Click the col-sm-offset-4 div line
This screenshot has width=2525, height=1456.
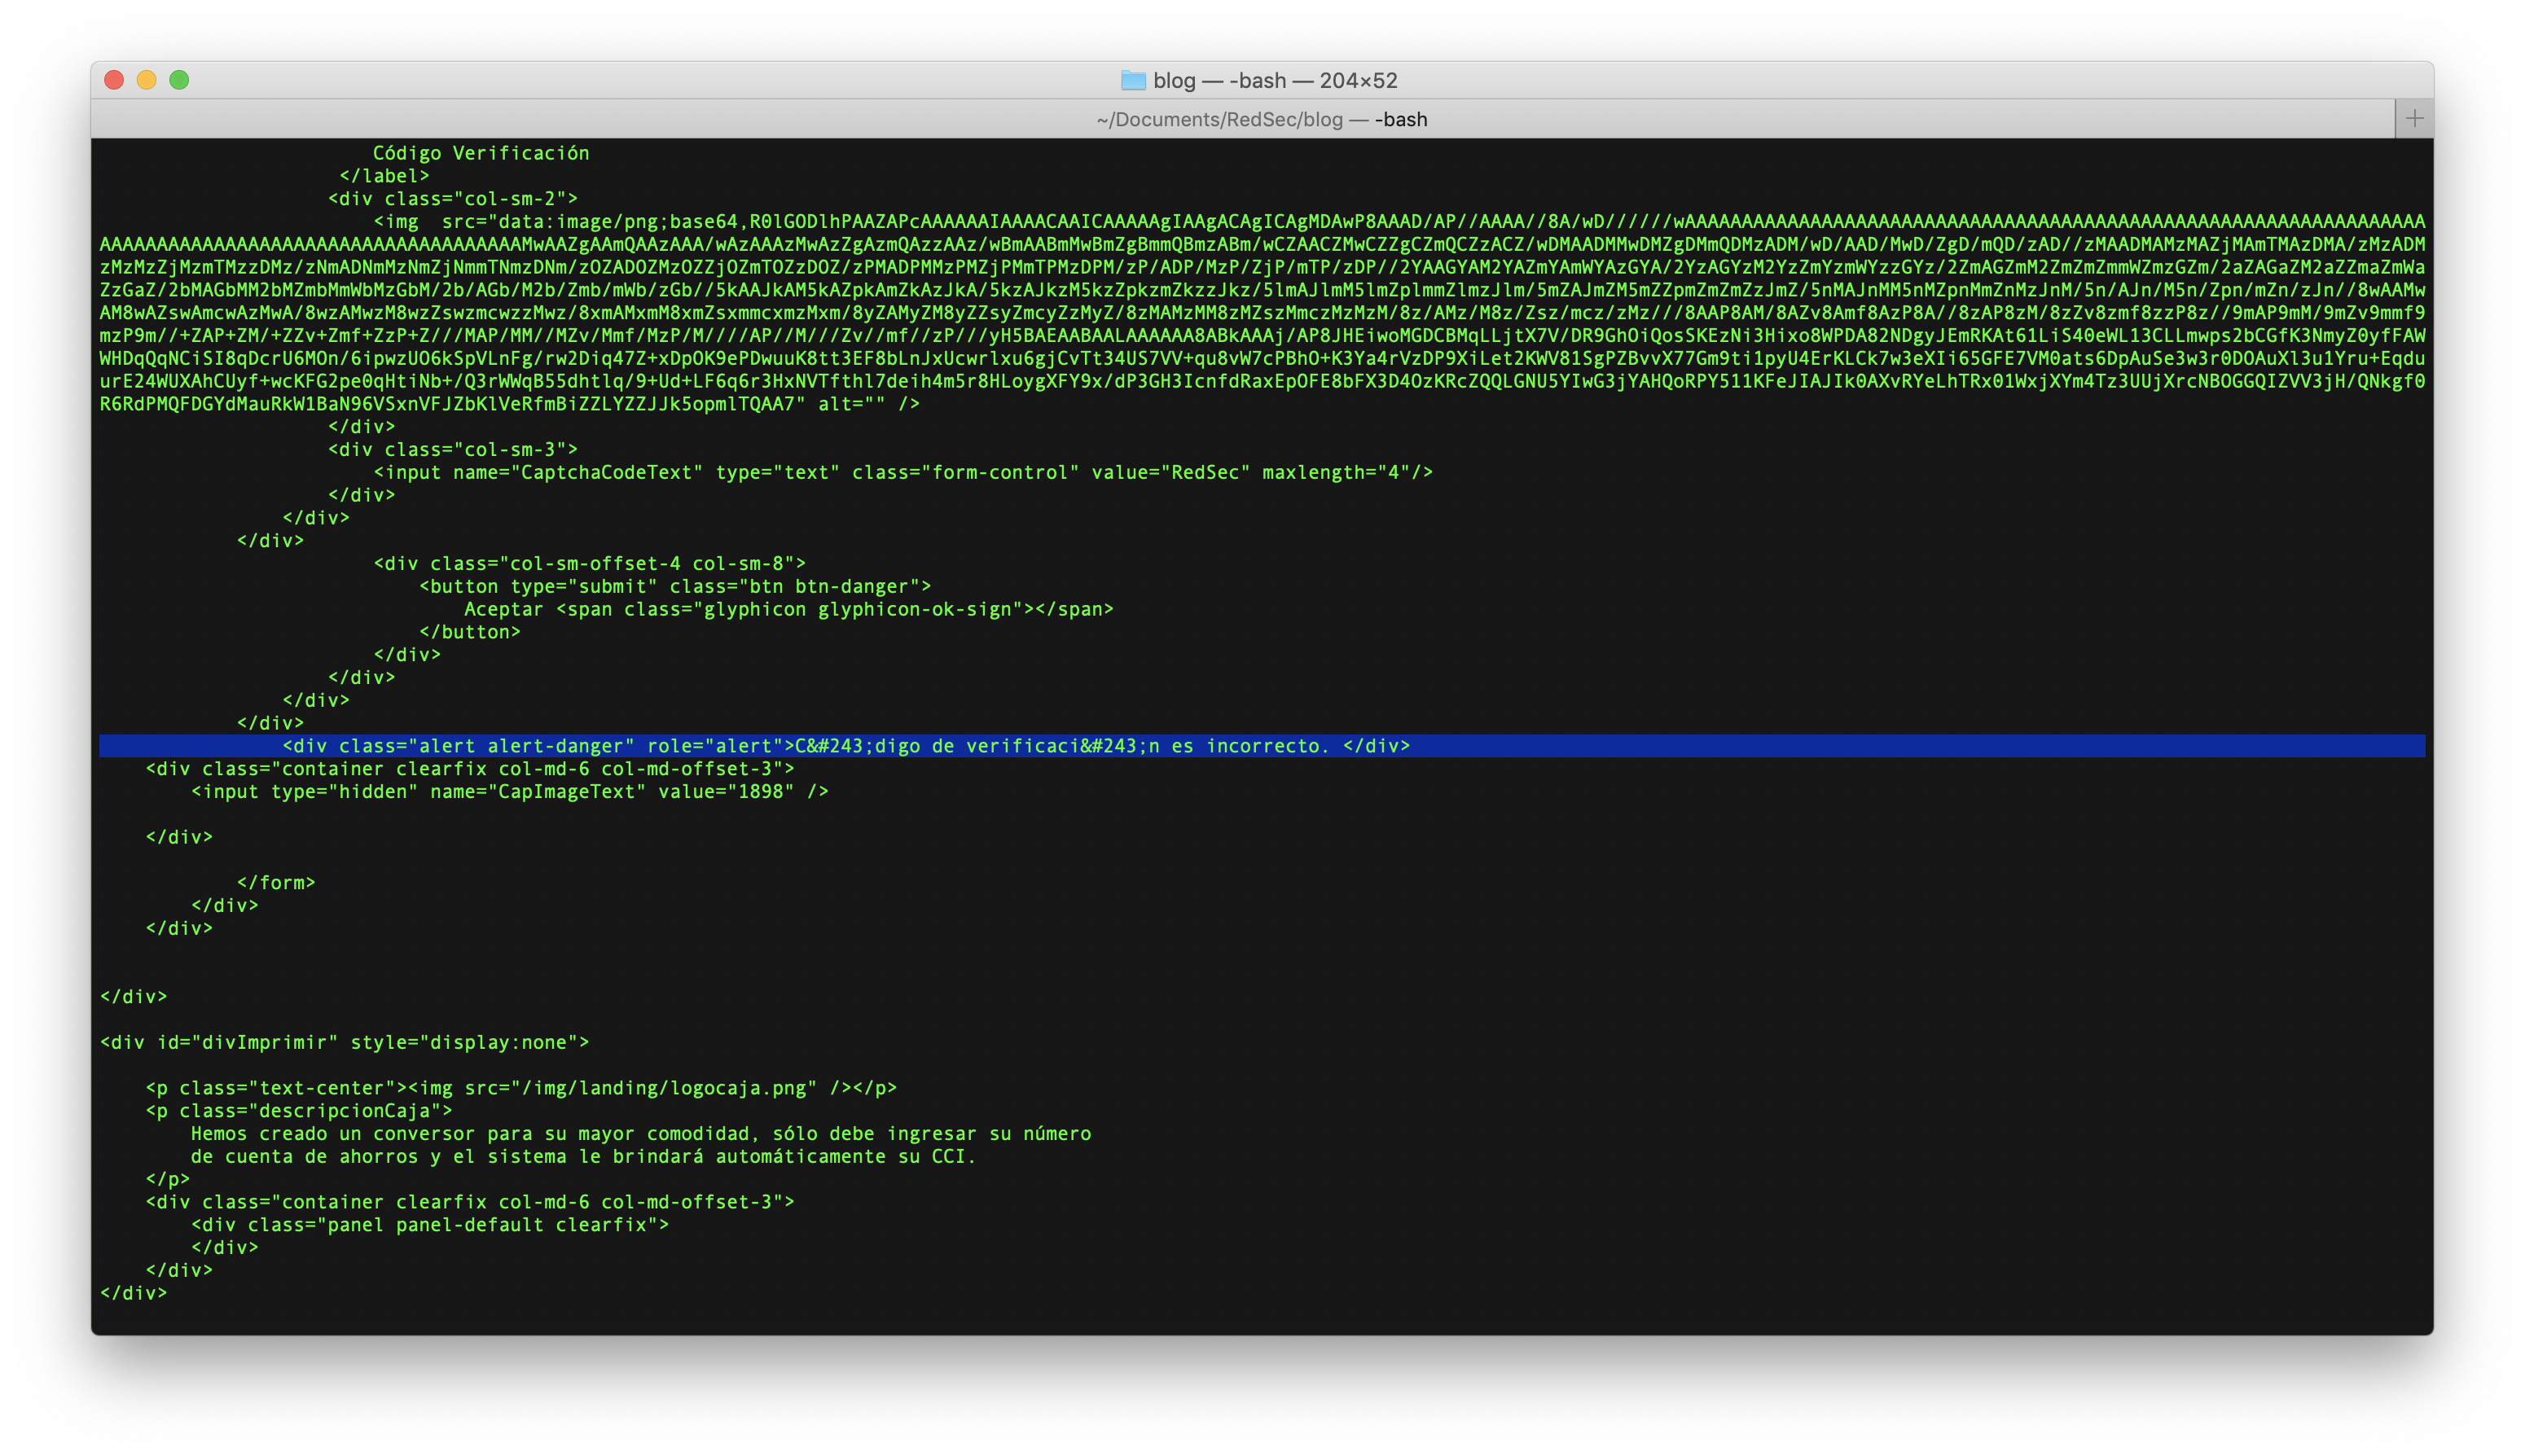[590, 563]
